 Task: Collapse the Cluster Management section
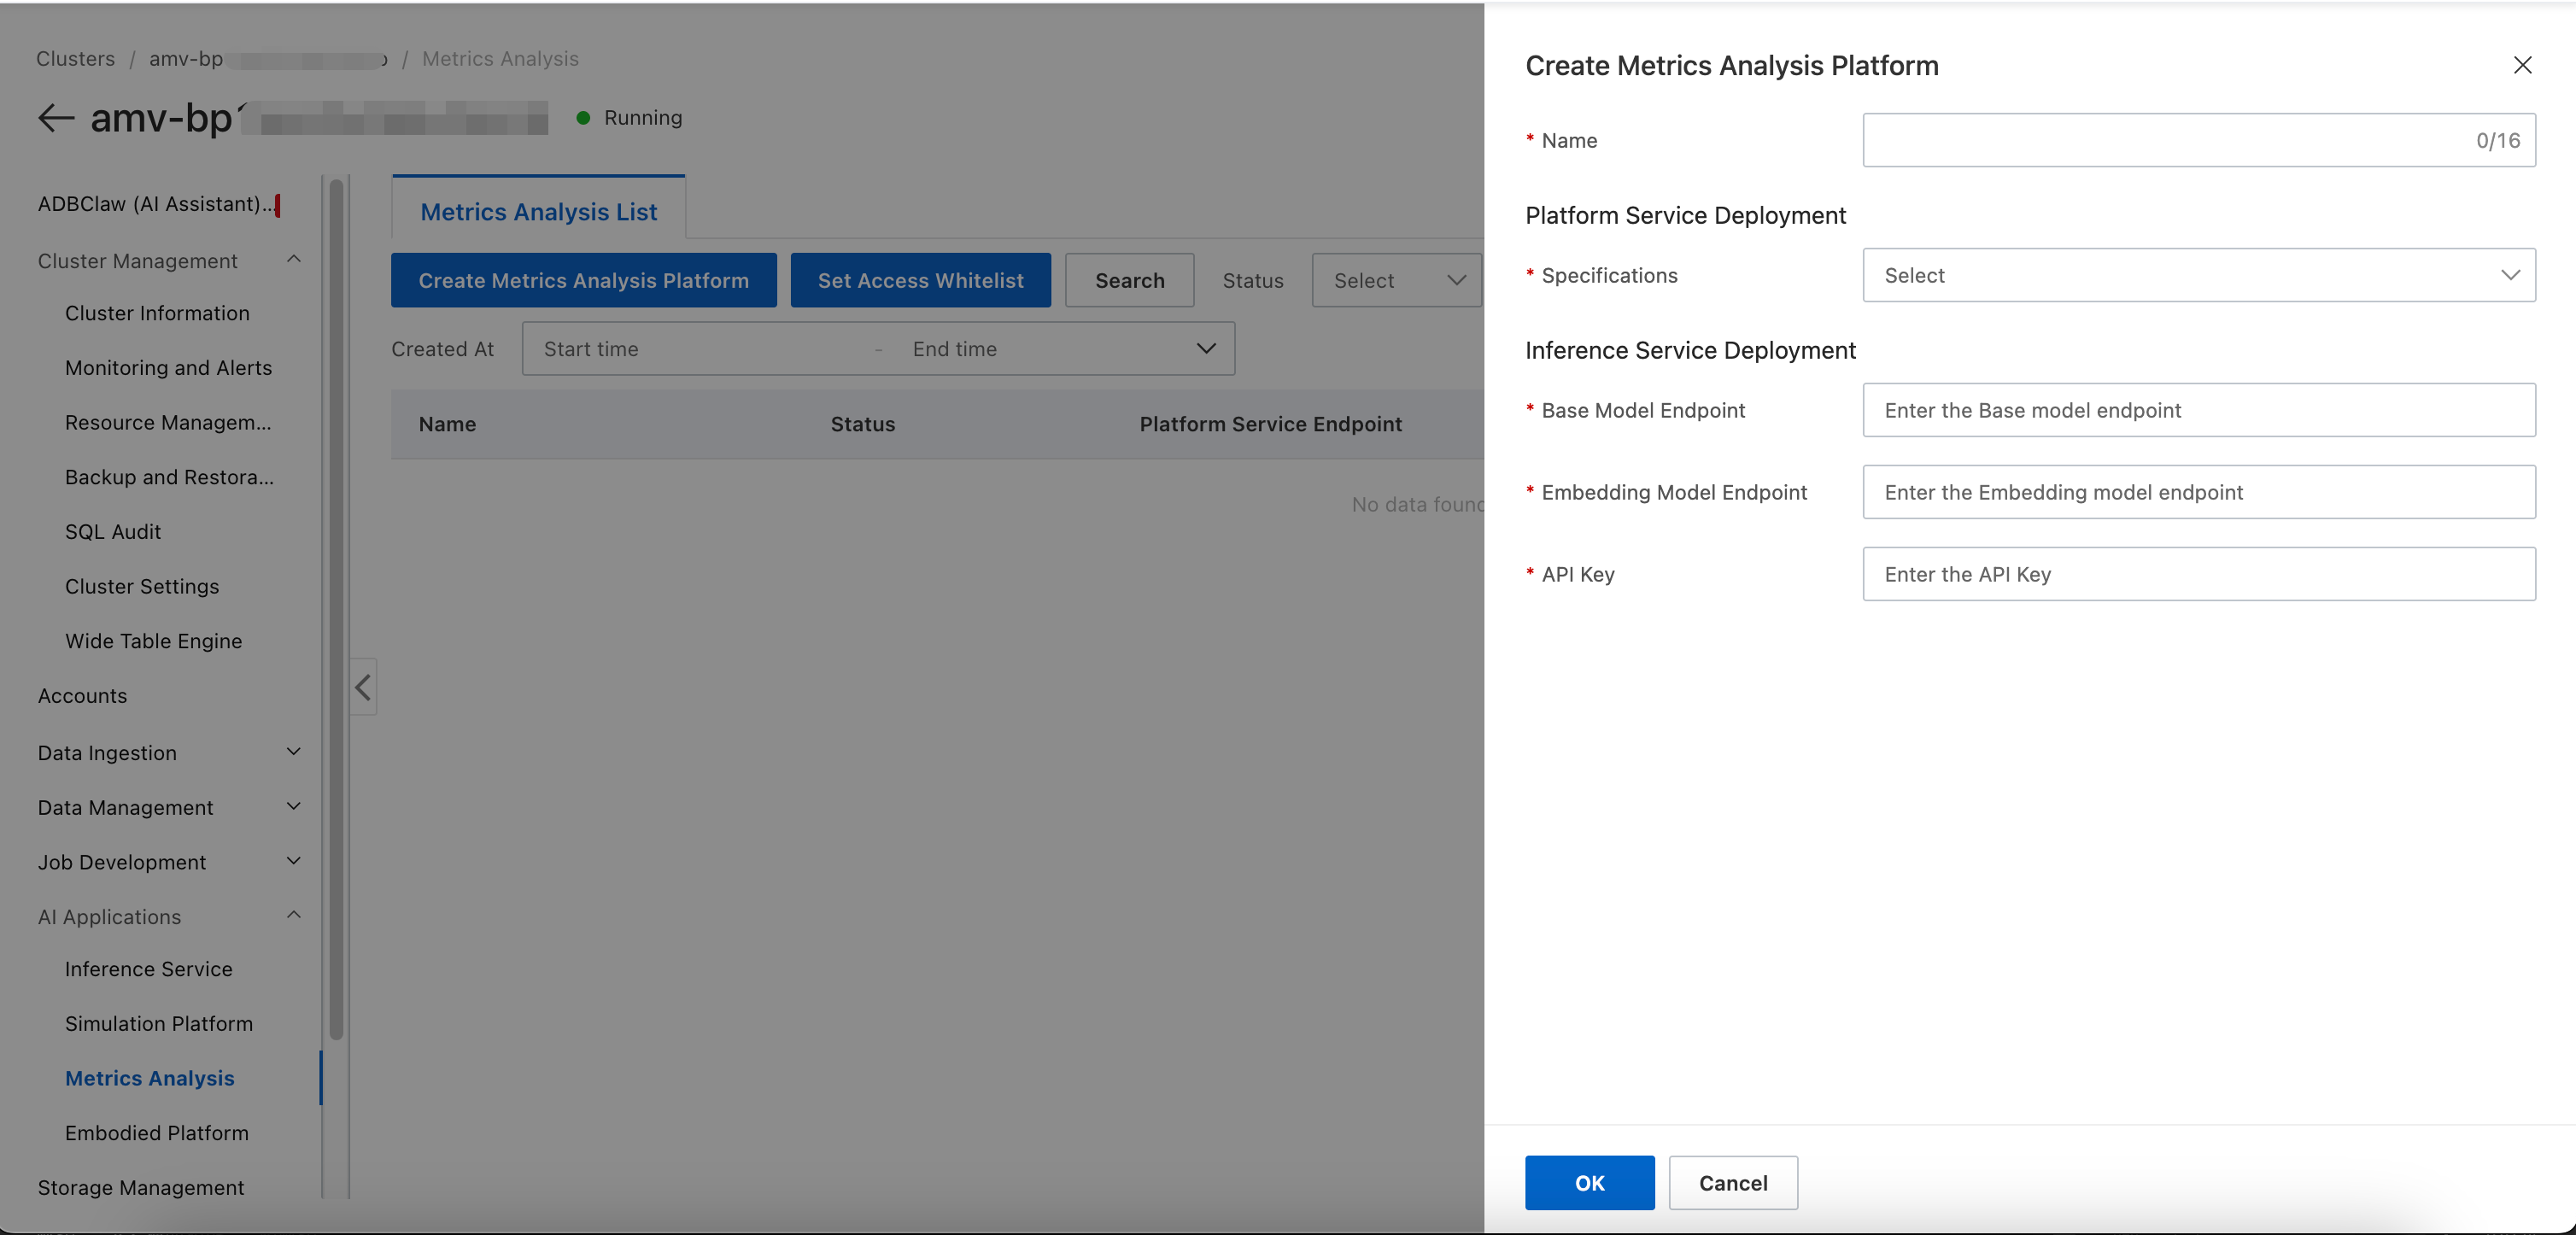pos(293,260)
